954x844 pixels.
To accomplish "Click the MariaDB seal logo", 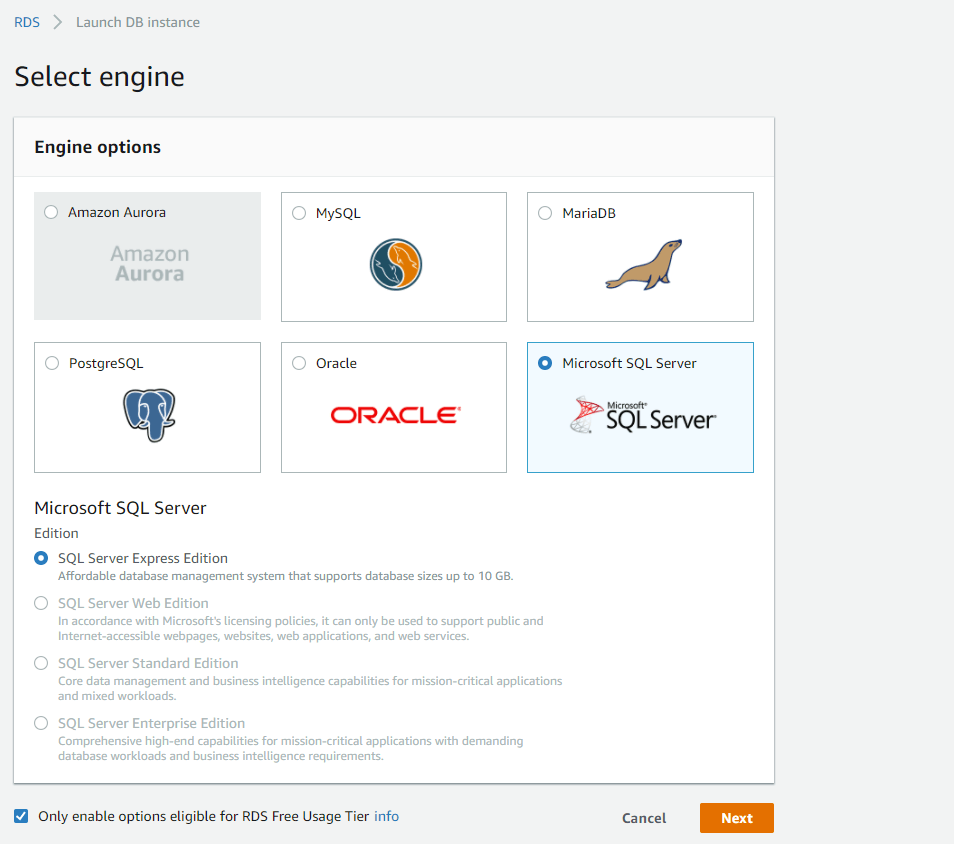I will [643, 264].
